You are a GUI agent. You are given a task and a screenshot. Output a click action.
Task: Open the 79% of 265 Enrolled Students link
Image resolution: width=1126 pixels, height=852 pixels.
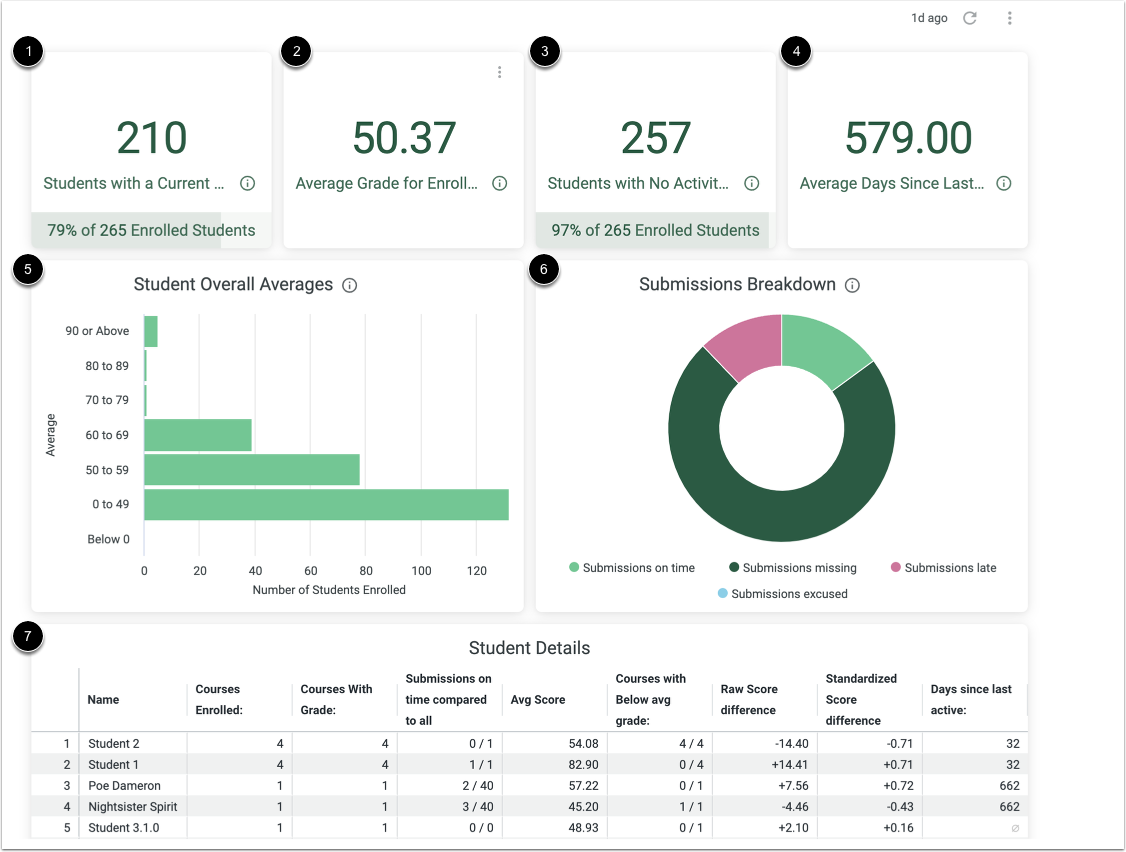[x=150, y=229]
